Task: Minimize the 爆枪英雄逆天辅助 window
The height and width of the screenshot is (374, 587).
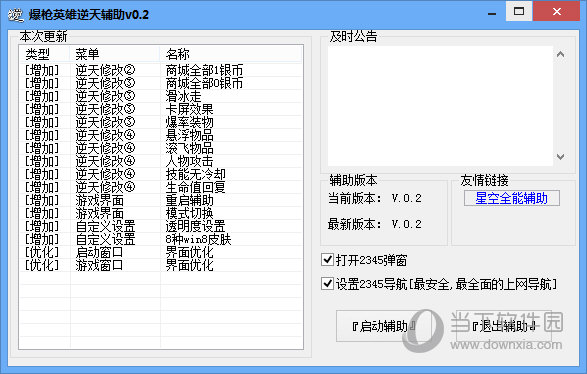Action: [492, 14]
